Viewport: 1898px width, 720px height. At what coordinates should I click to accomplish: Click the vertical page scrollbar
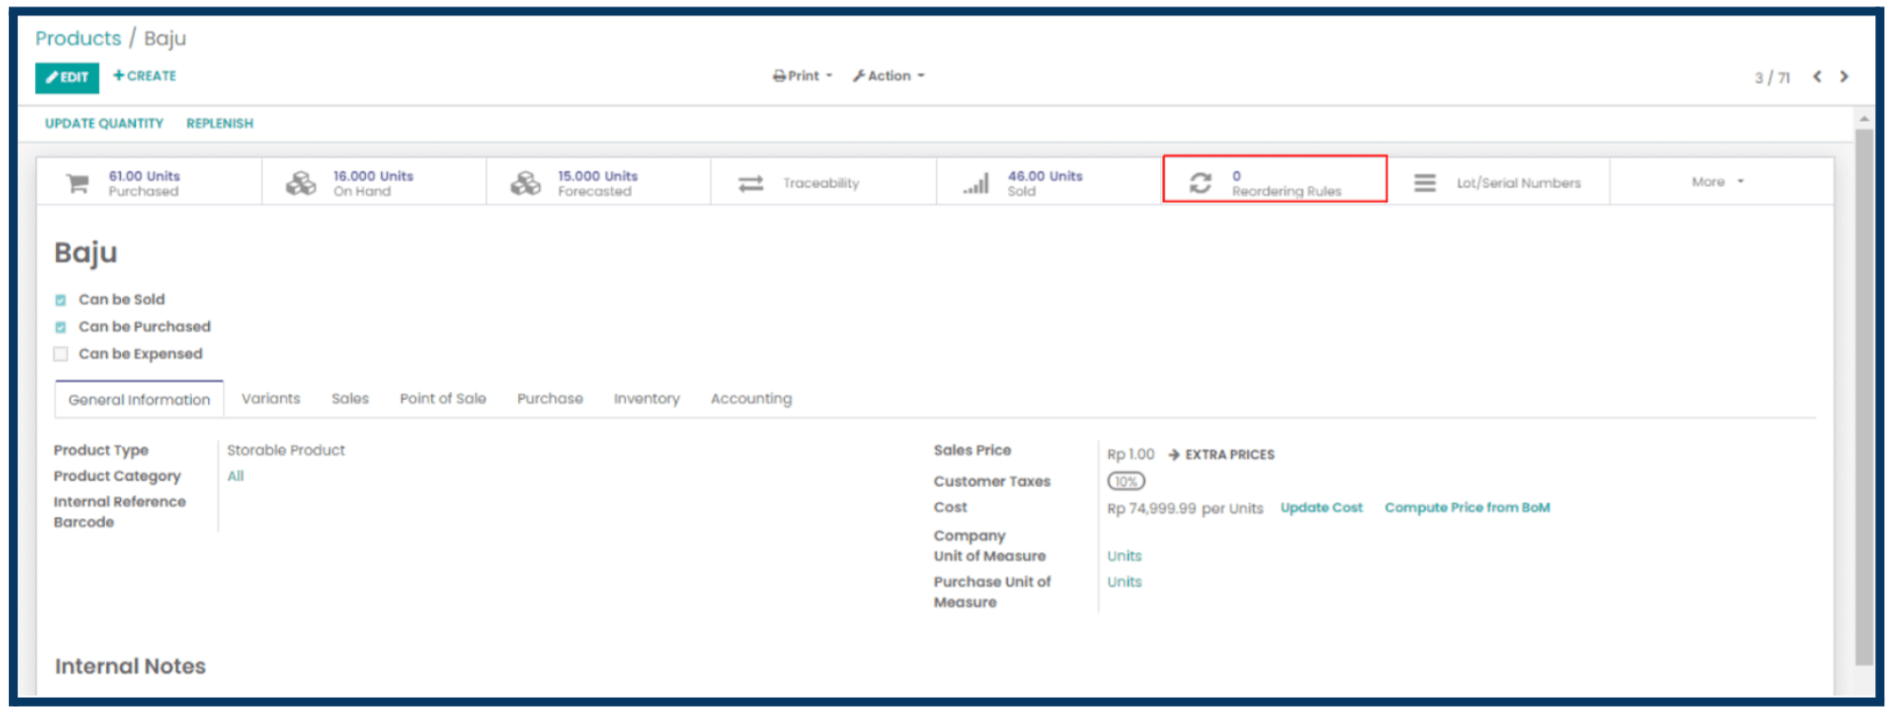point(1864,400)
